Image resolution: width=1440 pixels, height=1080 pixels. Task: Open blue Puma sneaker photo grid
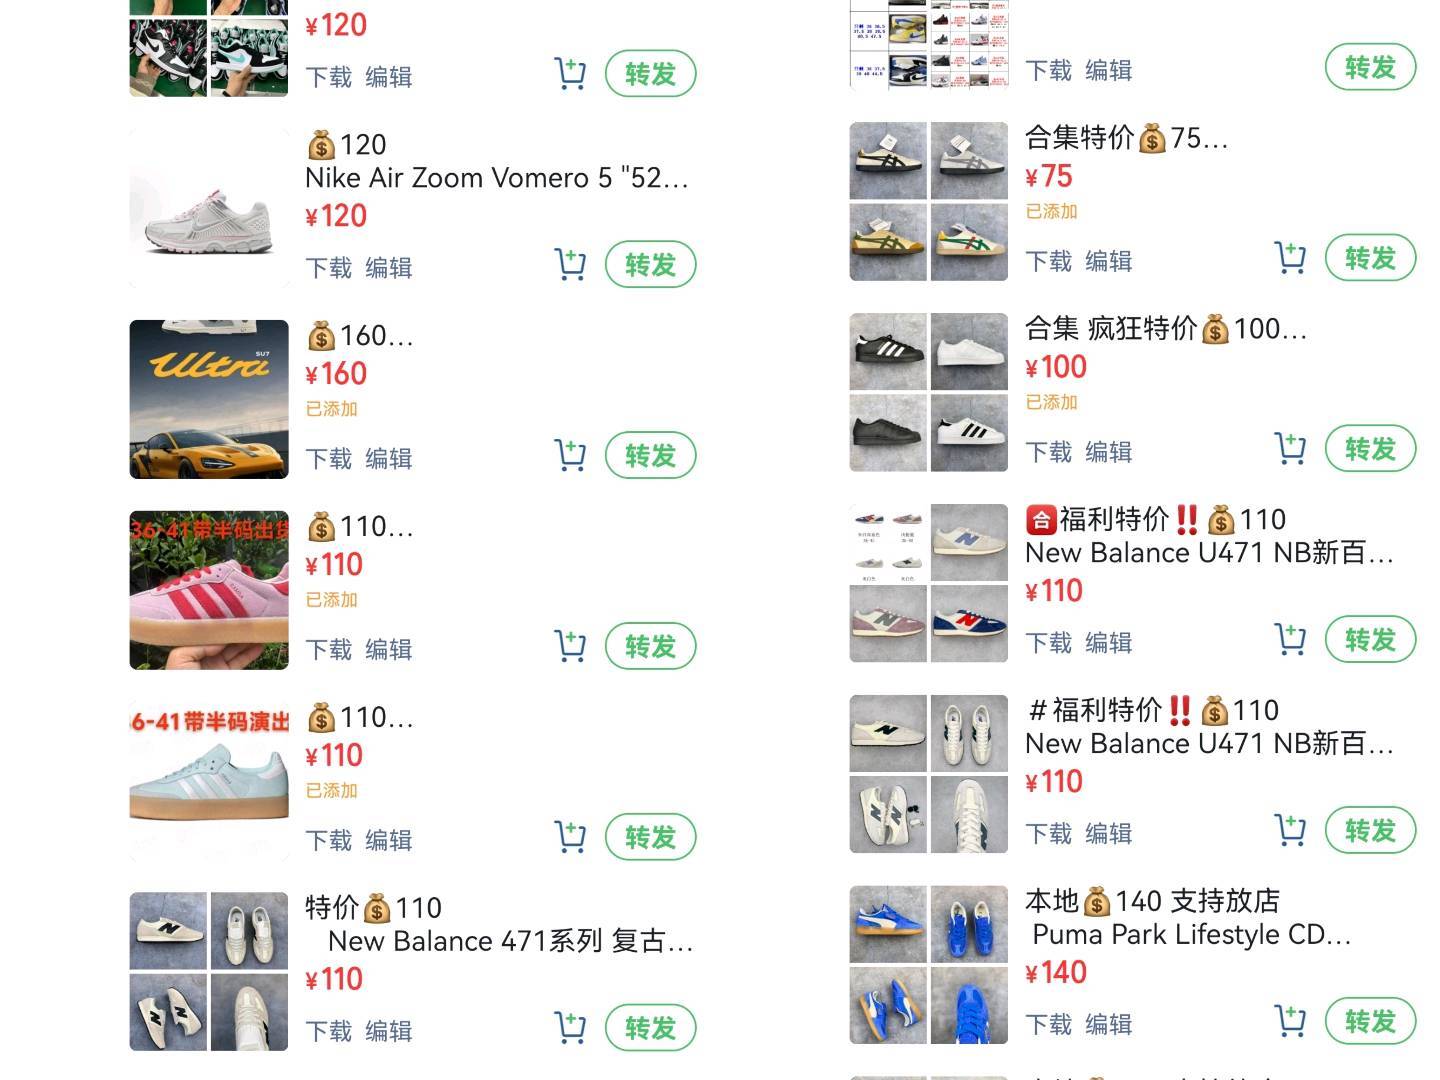929,965
